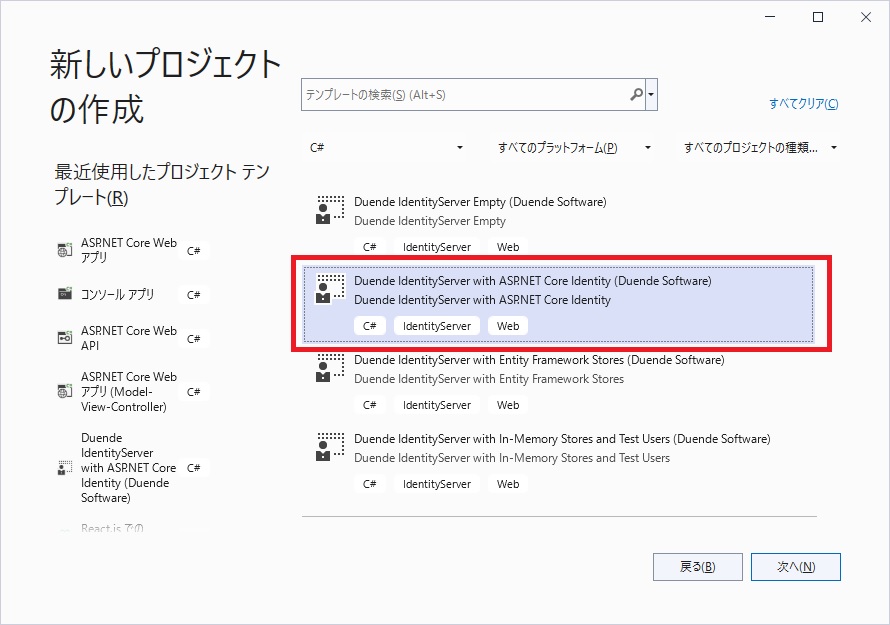The image size is (890, 625).
Task: Open the すべてのプラットフォーム filter dropdown
Action: pos(573,148)
